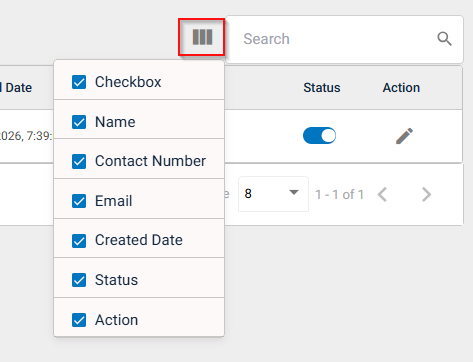This screenshot has height=362, width=473.
Task: Open the page size dropdown showing 8
Action: click(273, 194)
